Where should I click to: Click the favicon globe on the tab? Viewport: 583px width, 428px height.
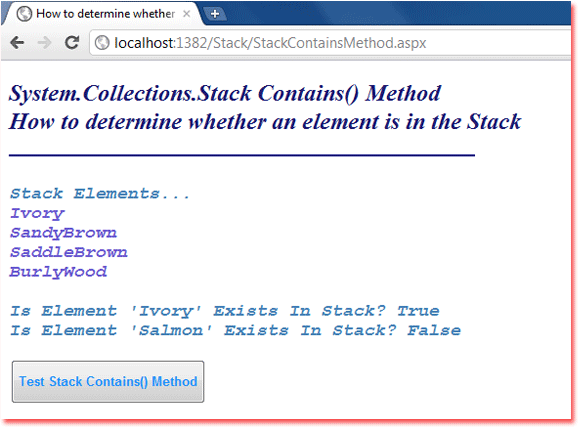24,14
